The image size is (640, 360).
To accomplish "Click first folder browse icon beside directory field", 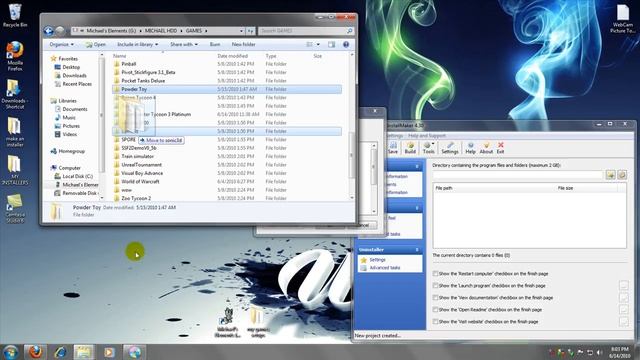I will pos(610,175).
